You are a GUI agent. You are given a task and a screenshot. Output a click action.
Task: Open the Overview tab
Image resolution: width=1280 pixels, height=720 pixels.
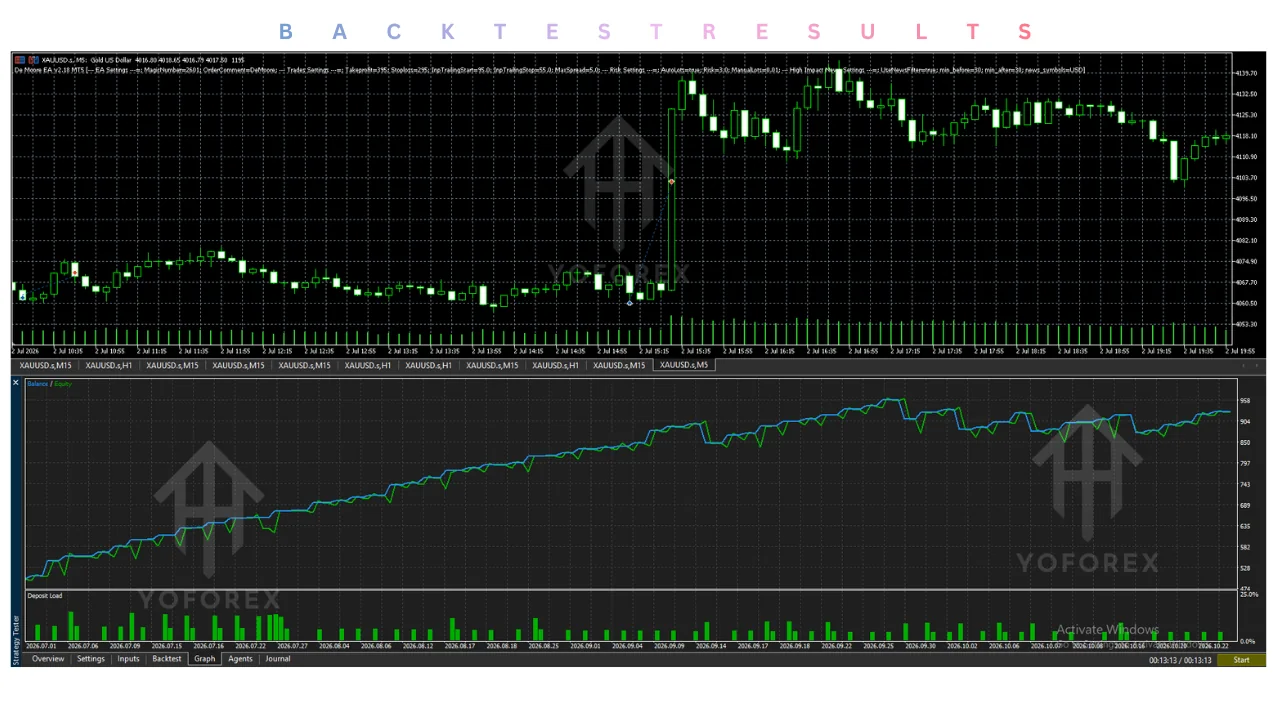[x=48, y=659]
